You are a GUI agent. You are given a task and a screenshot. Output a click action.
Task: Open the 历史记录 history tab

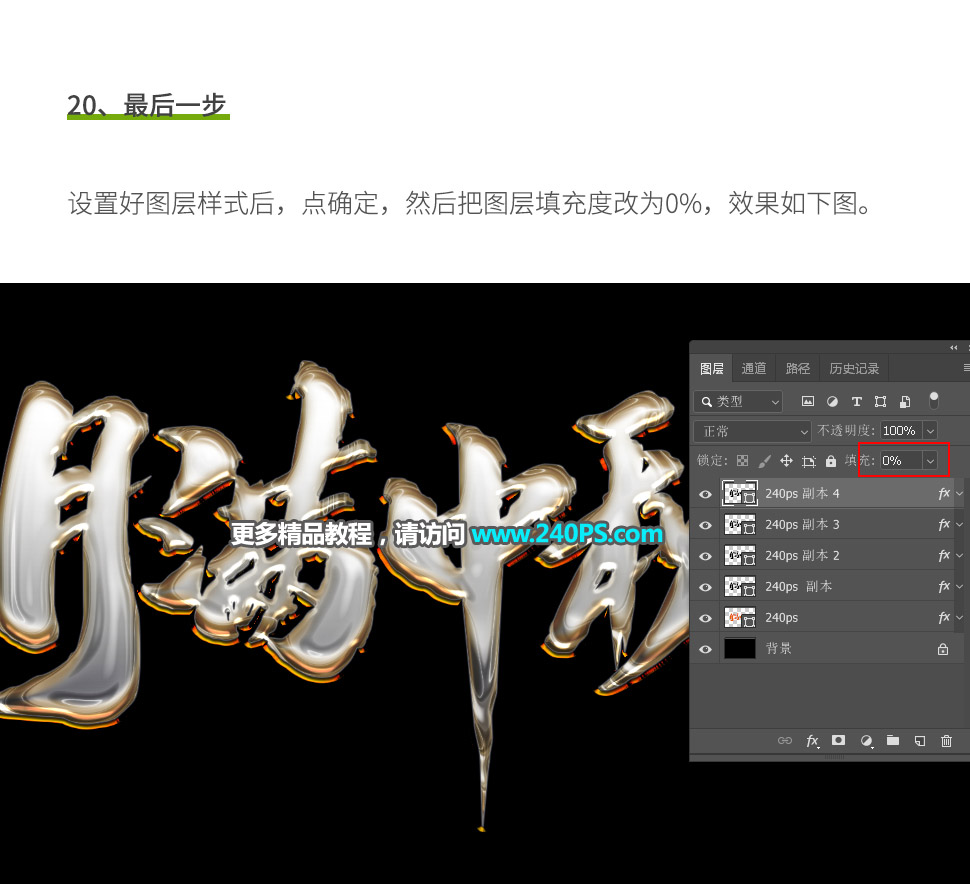tap(853, 367)
